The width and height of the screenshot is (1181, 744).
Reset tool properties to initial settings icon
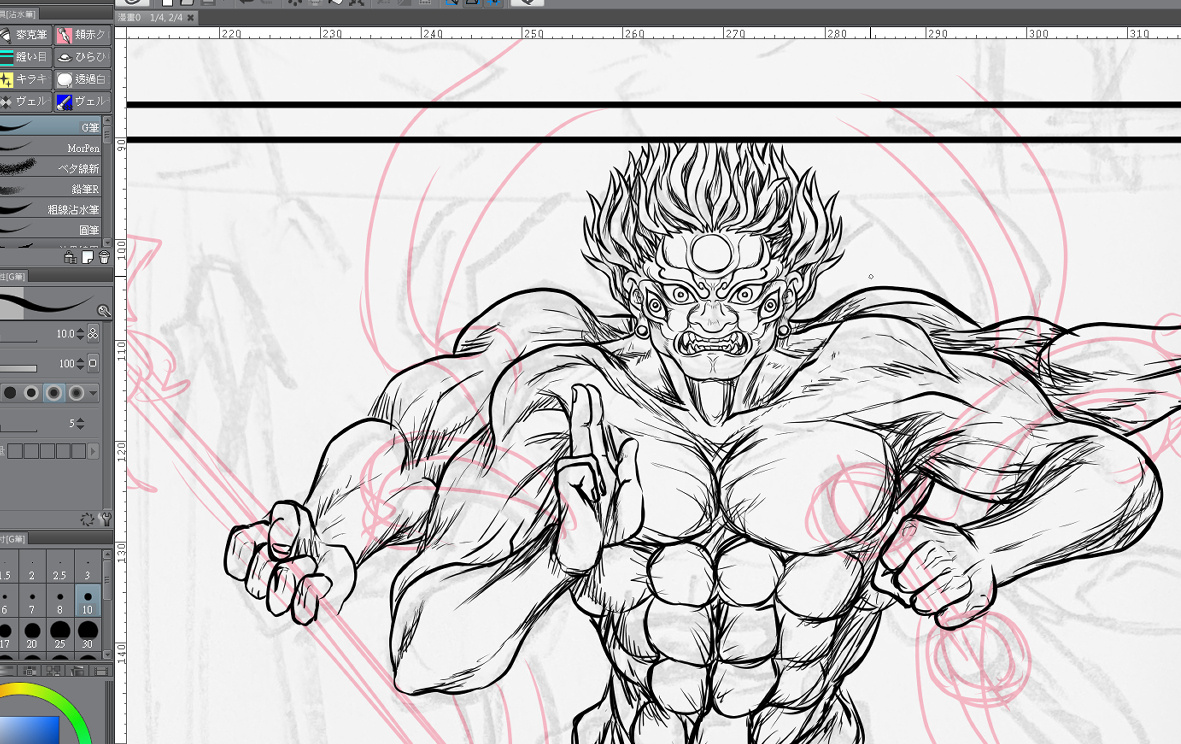coord(87,519)
